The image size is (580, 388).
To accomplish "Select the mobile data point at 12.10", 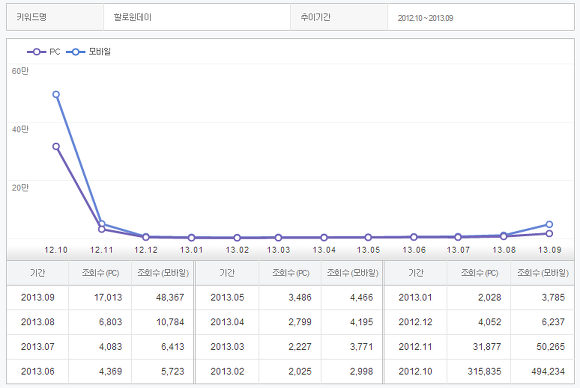I will click(56, 94).
